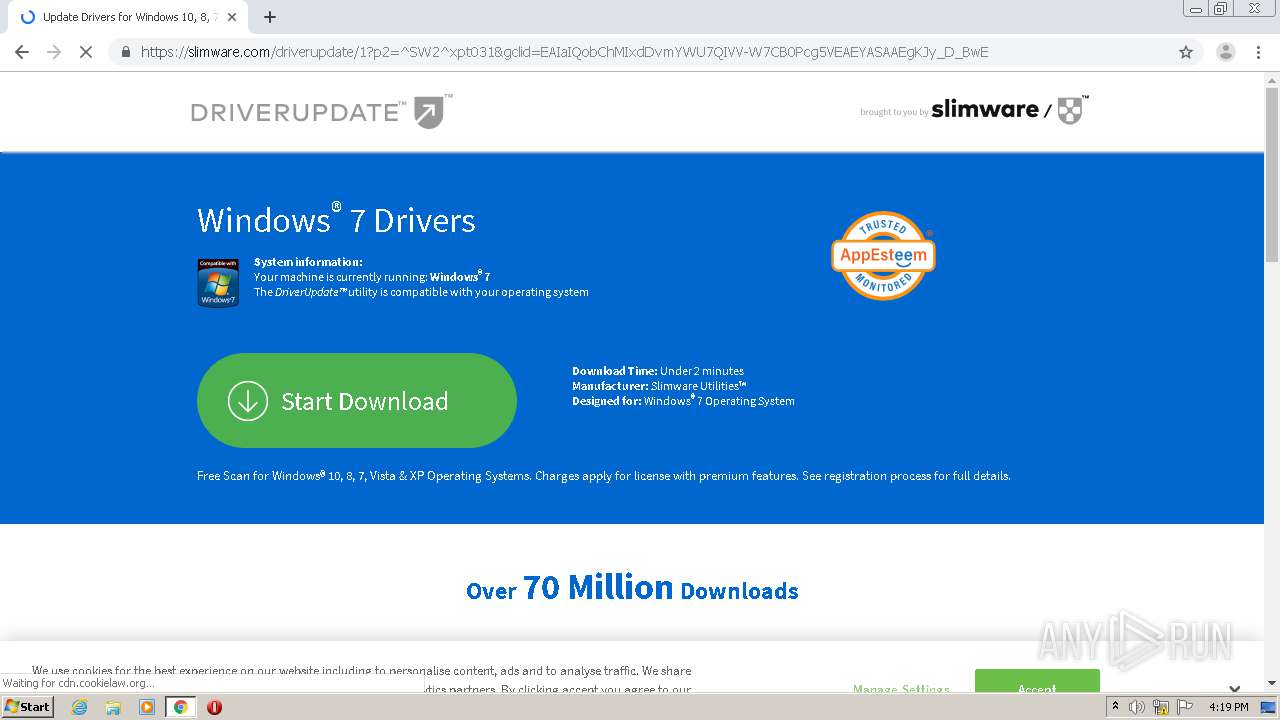Click the address bar URL

(564, 52)
